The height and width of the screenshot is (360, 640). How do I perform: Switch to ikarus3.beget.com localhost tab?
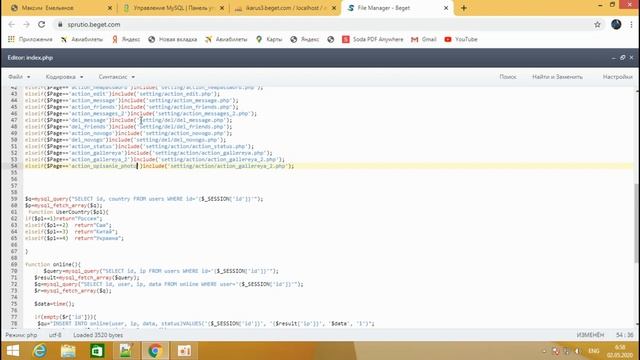point(285,8)
